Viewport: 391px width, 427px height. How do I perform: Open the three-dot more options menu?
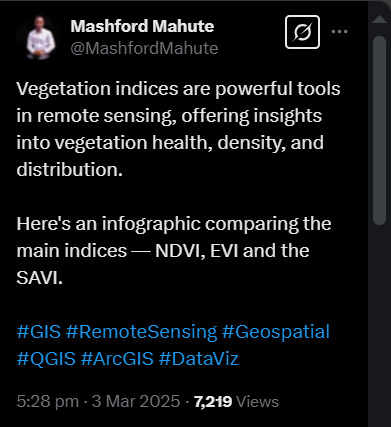(339, 32)
